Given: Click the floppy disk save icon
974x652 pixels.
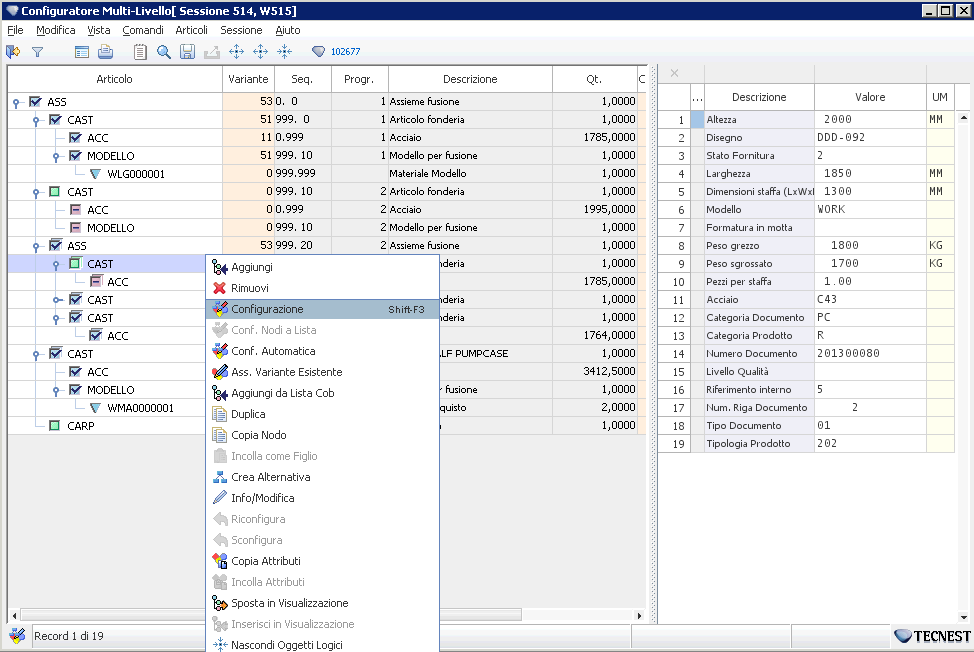Looking at the screenshot, I should (x=187, y=52).
